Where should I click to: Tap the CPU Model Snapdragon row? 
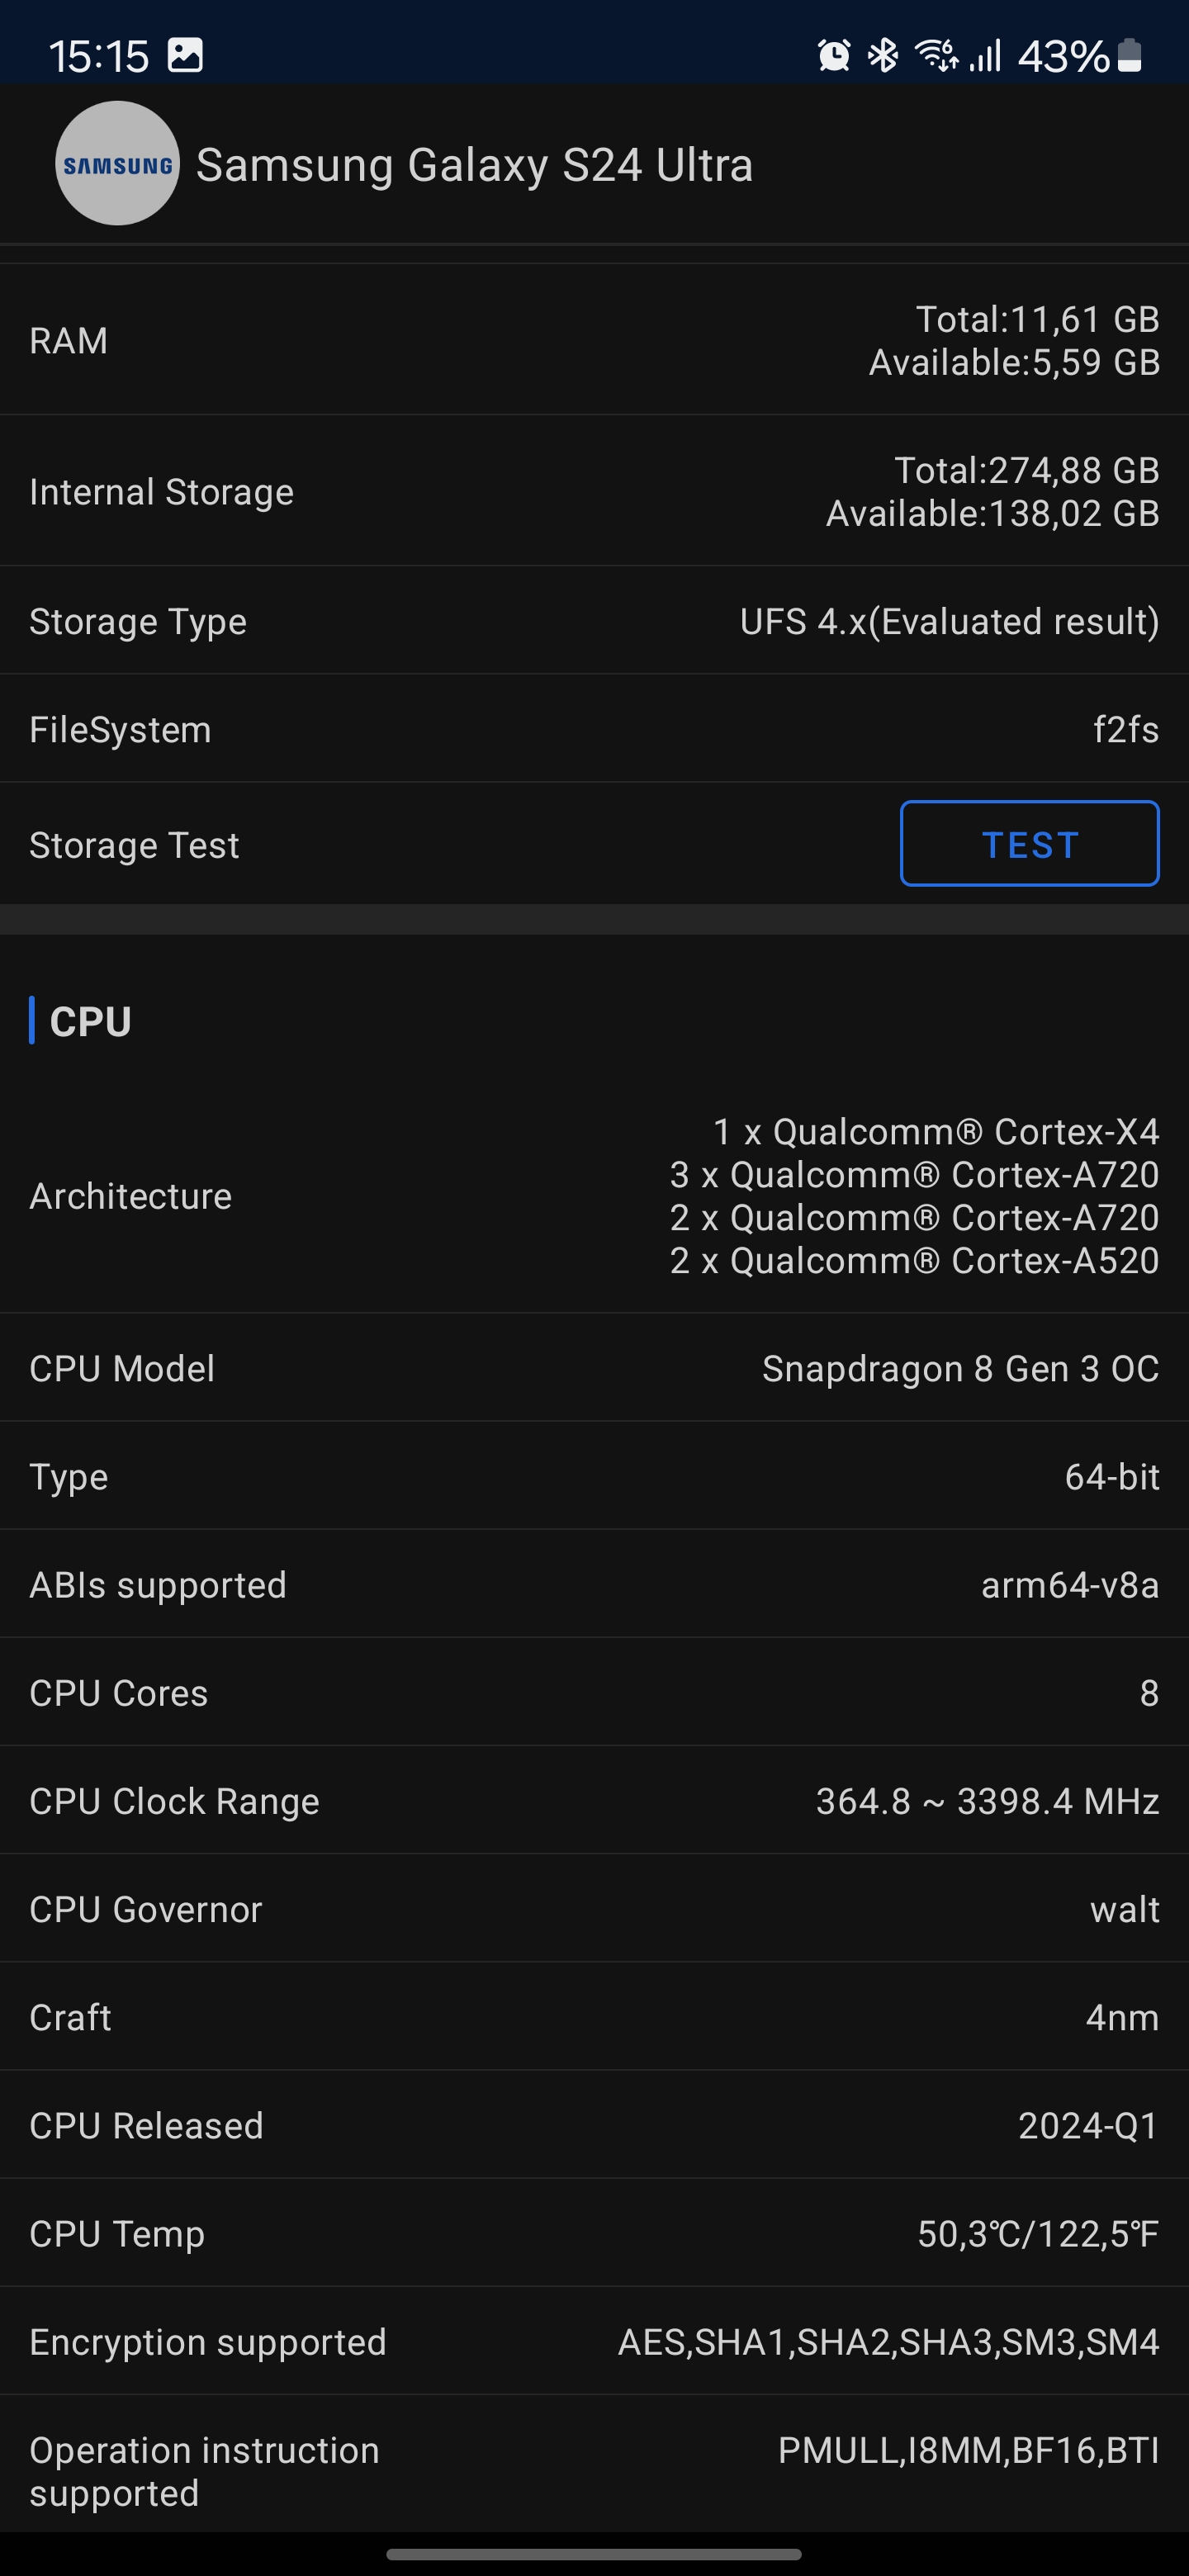coord(594,1368)
